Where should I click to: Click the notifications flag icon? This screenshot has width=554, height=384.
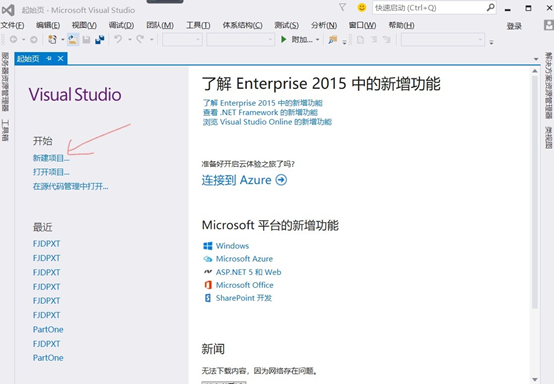pos(342,7)
